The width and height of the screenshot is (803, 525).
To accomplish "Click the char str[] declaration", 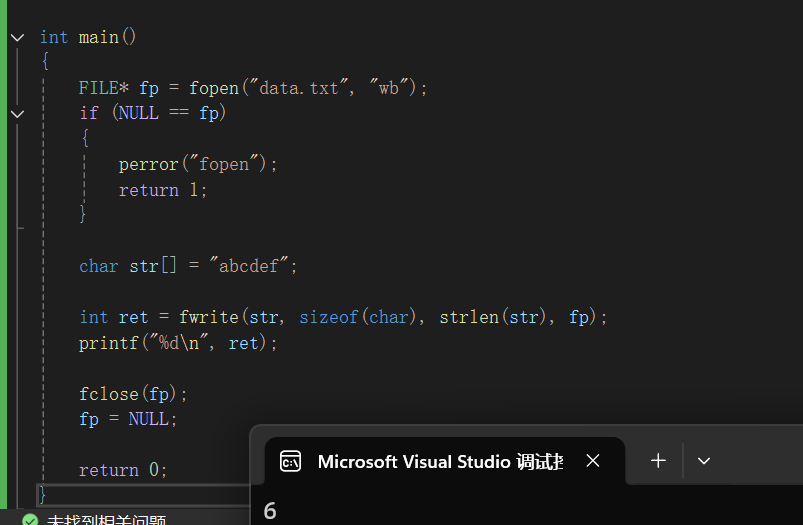I will pyautogui.click(x=128, y=266).
